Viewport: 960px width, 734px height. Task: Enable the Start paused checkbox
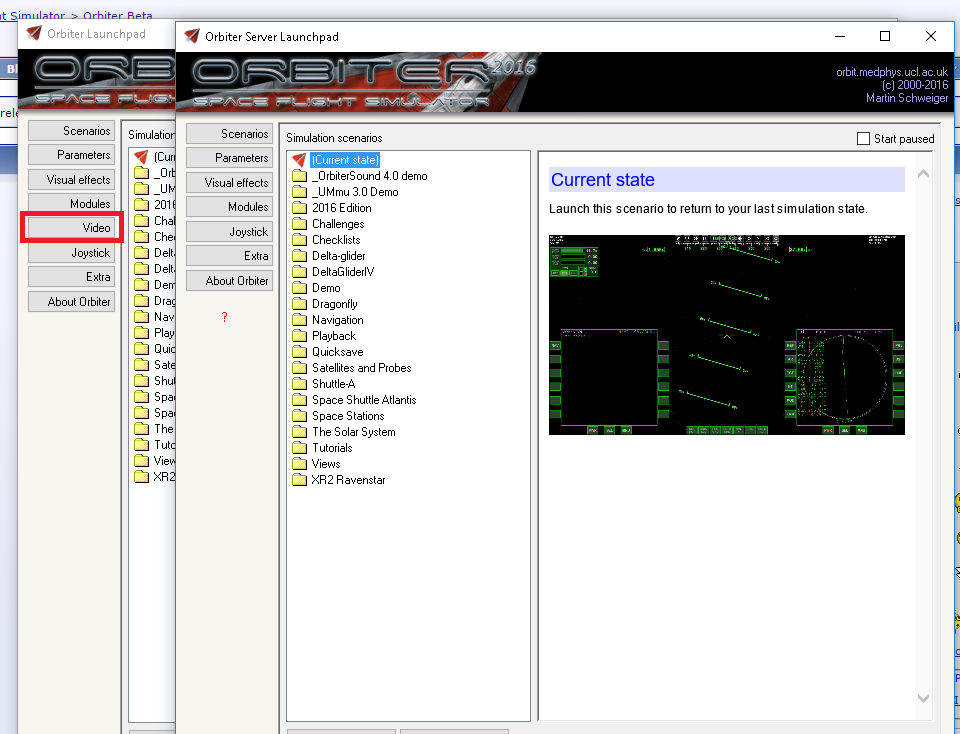click(863, 139)
